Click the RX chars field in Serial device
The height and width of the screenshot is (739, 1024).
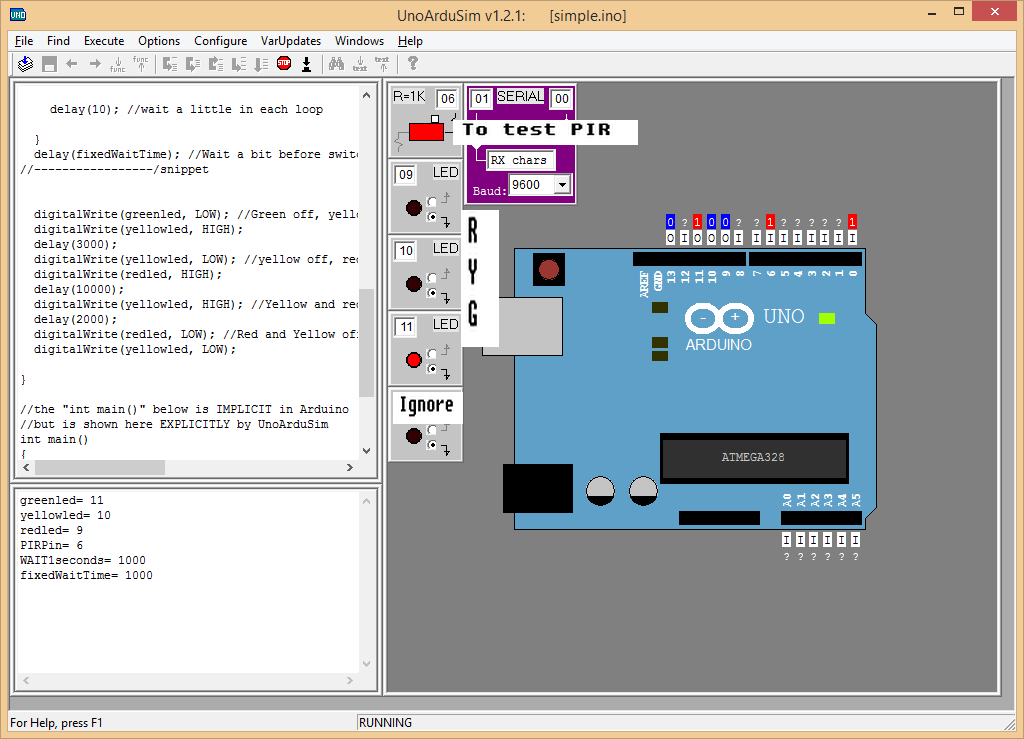pos(518,160)
